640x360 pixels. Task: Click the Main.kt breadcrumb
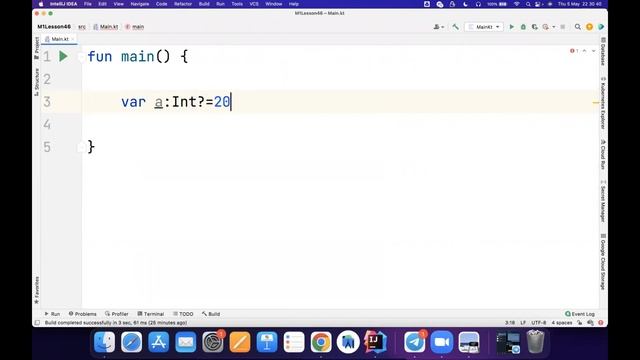(x=106, y=27)
